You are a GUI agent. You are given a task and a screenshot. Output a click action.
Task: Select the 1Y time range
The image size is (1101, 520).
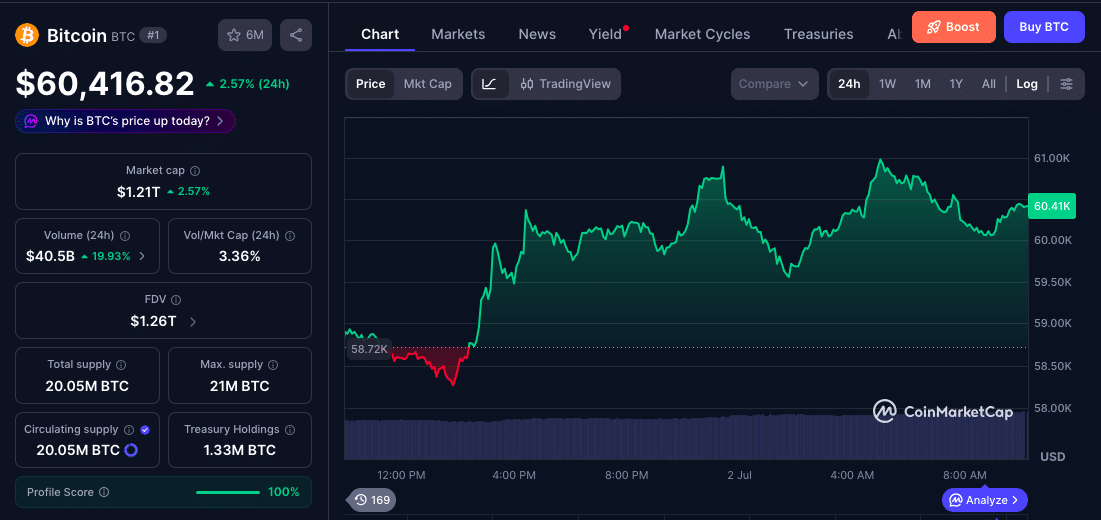click(x=956, y=84)
